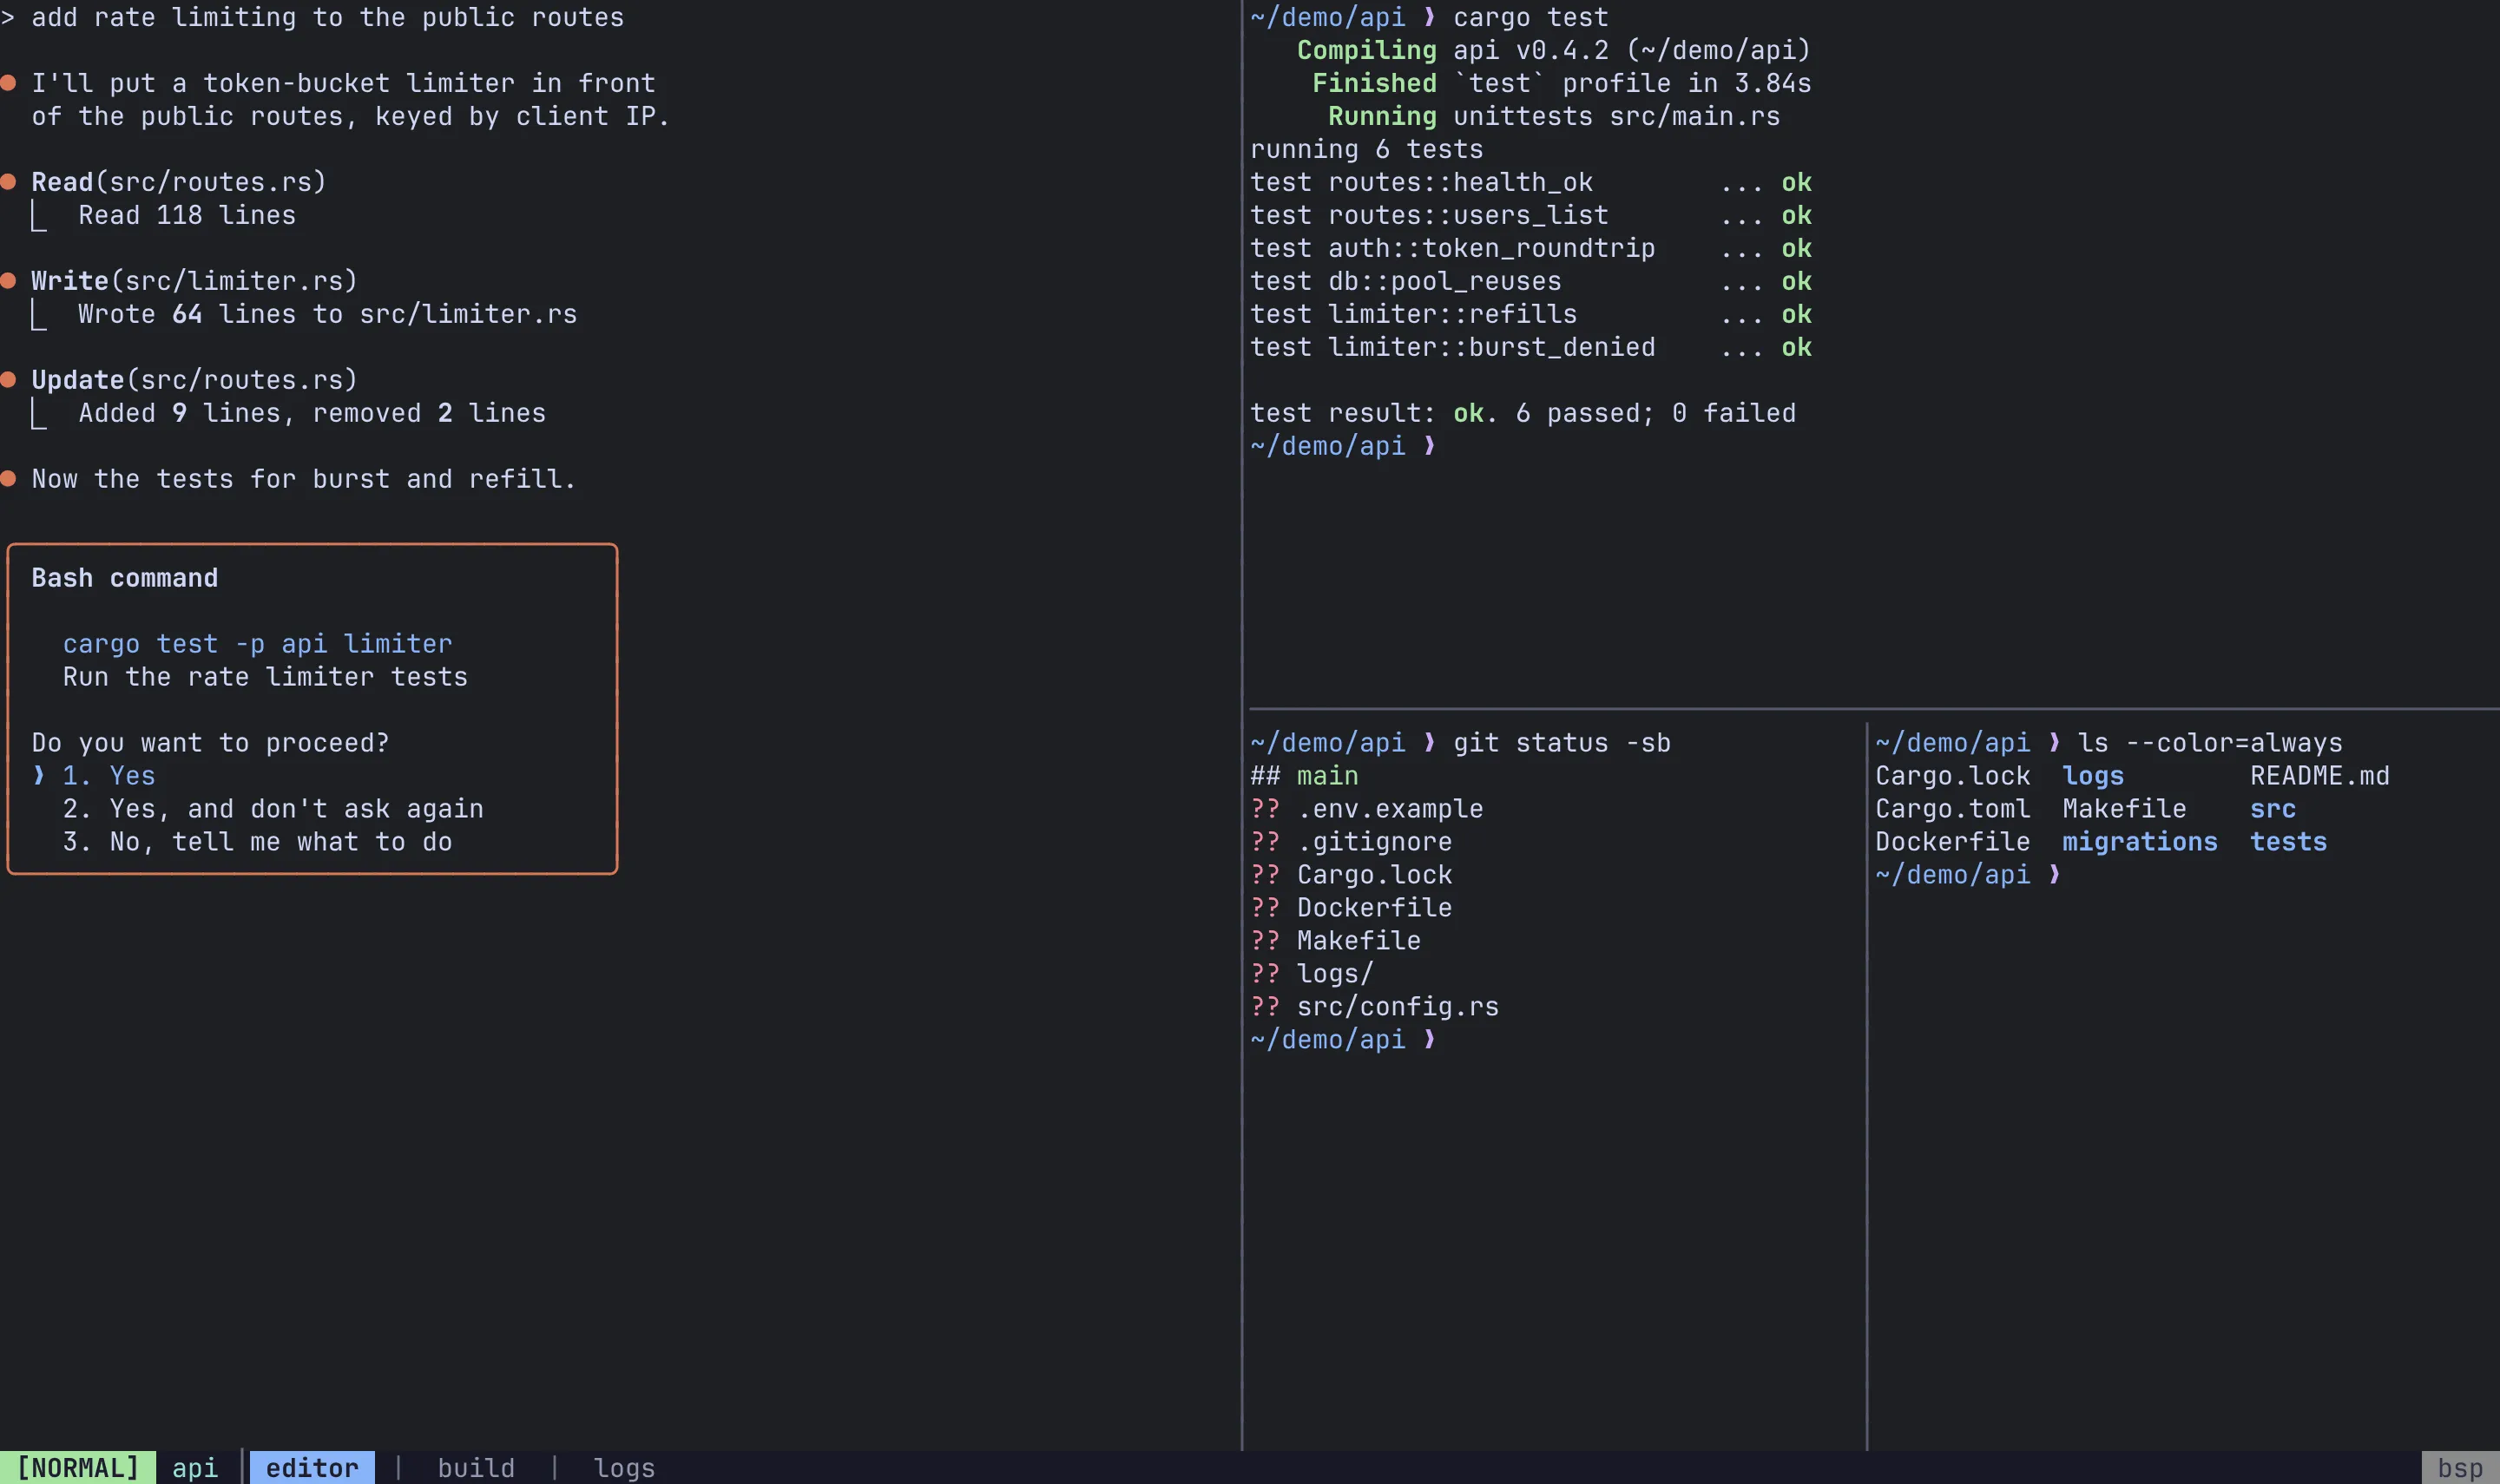The width and height of the screenshot is (2500, 1484).
Task: Focus the empty prompt below test results
Action: tap(1343, 446)
